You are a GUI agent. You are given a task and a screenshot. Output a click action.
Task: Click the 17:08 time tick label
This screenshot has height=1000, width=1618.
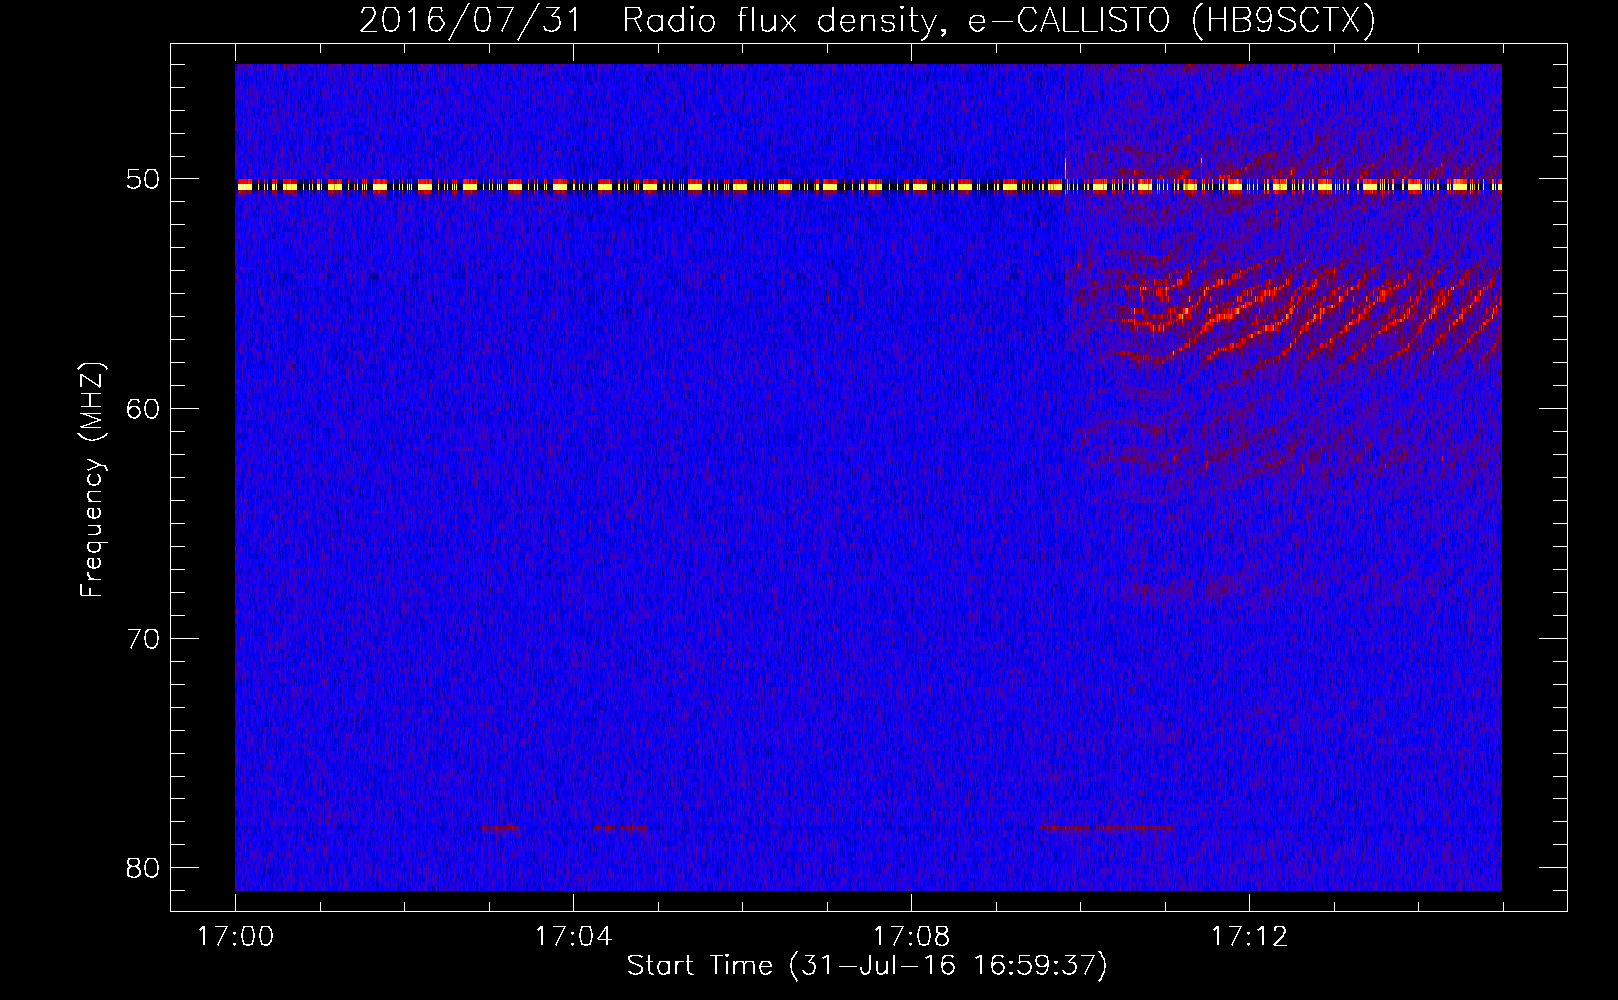click(911, 936)
